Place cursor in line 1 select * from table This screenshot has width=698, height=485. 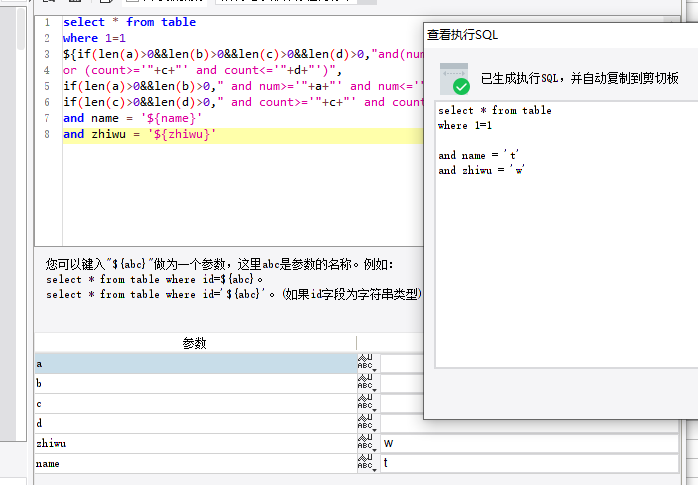click(129, 22)
